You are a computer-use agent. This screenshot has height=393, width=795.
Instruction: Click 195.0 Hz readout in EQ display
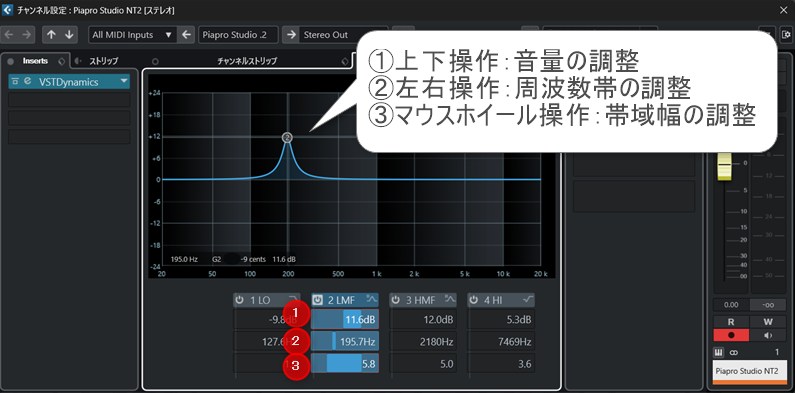pyautogui.click(x=184, y=259)
